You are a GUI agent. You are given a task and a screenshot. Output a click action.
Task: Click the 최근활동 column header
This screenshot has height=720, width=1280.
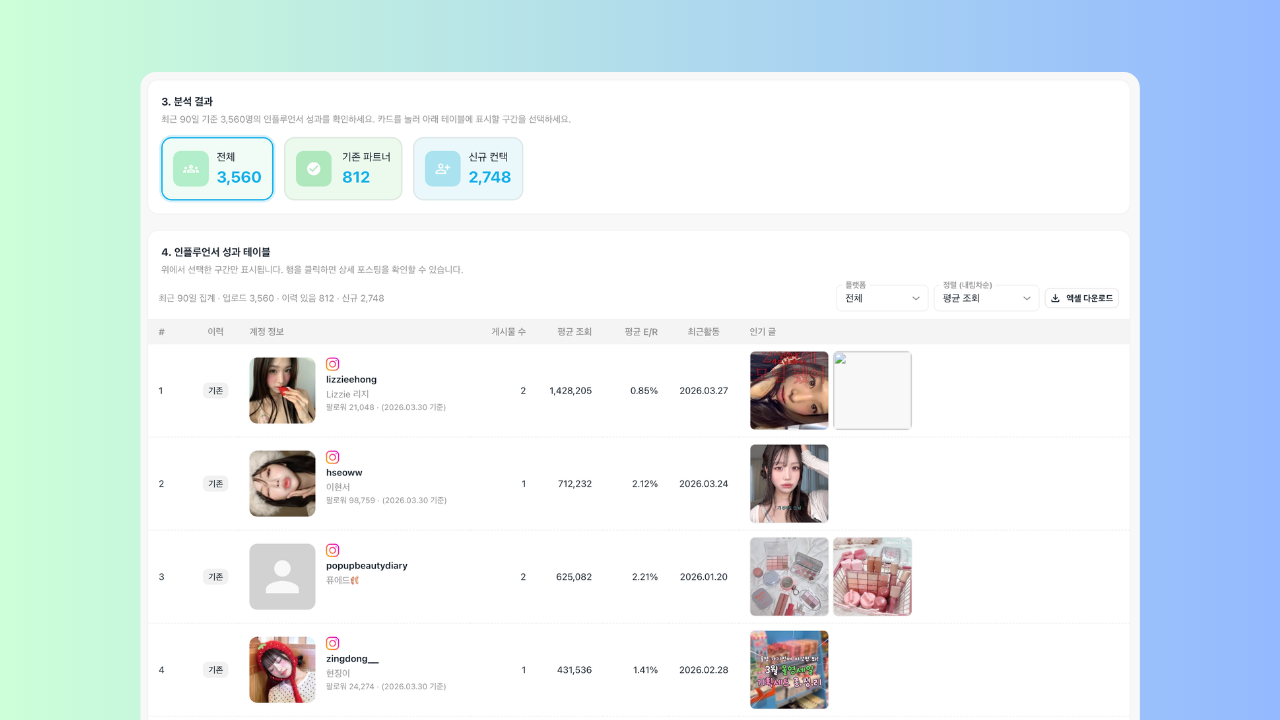point(703,332)
